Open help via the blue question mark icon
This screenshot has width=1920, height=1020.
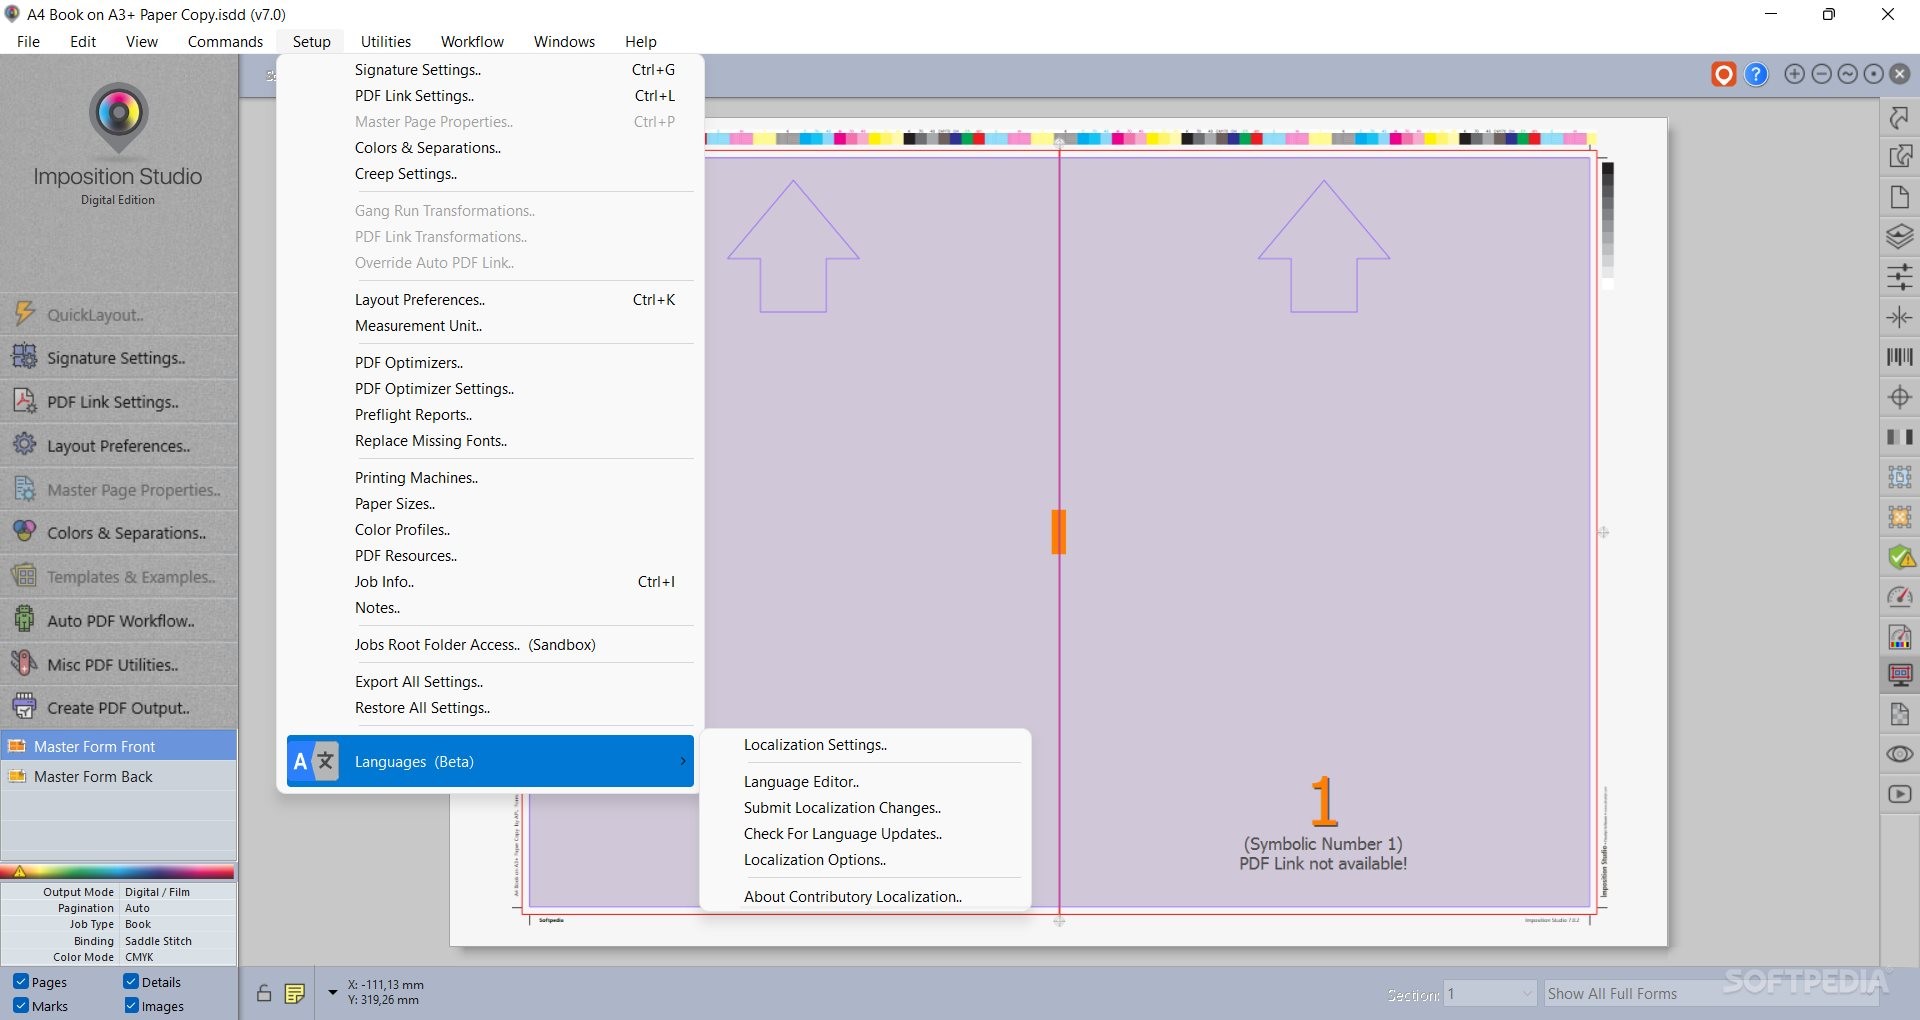(x=1756, y=74)
